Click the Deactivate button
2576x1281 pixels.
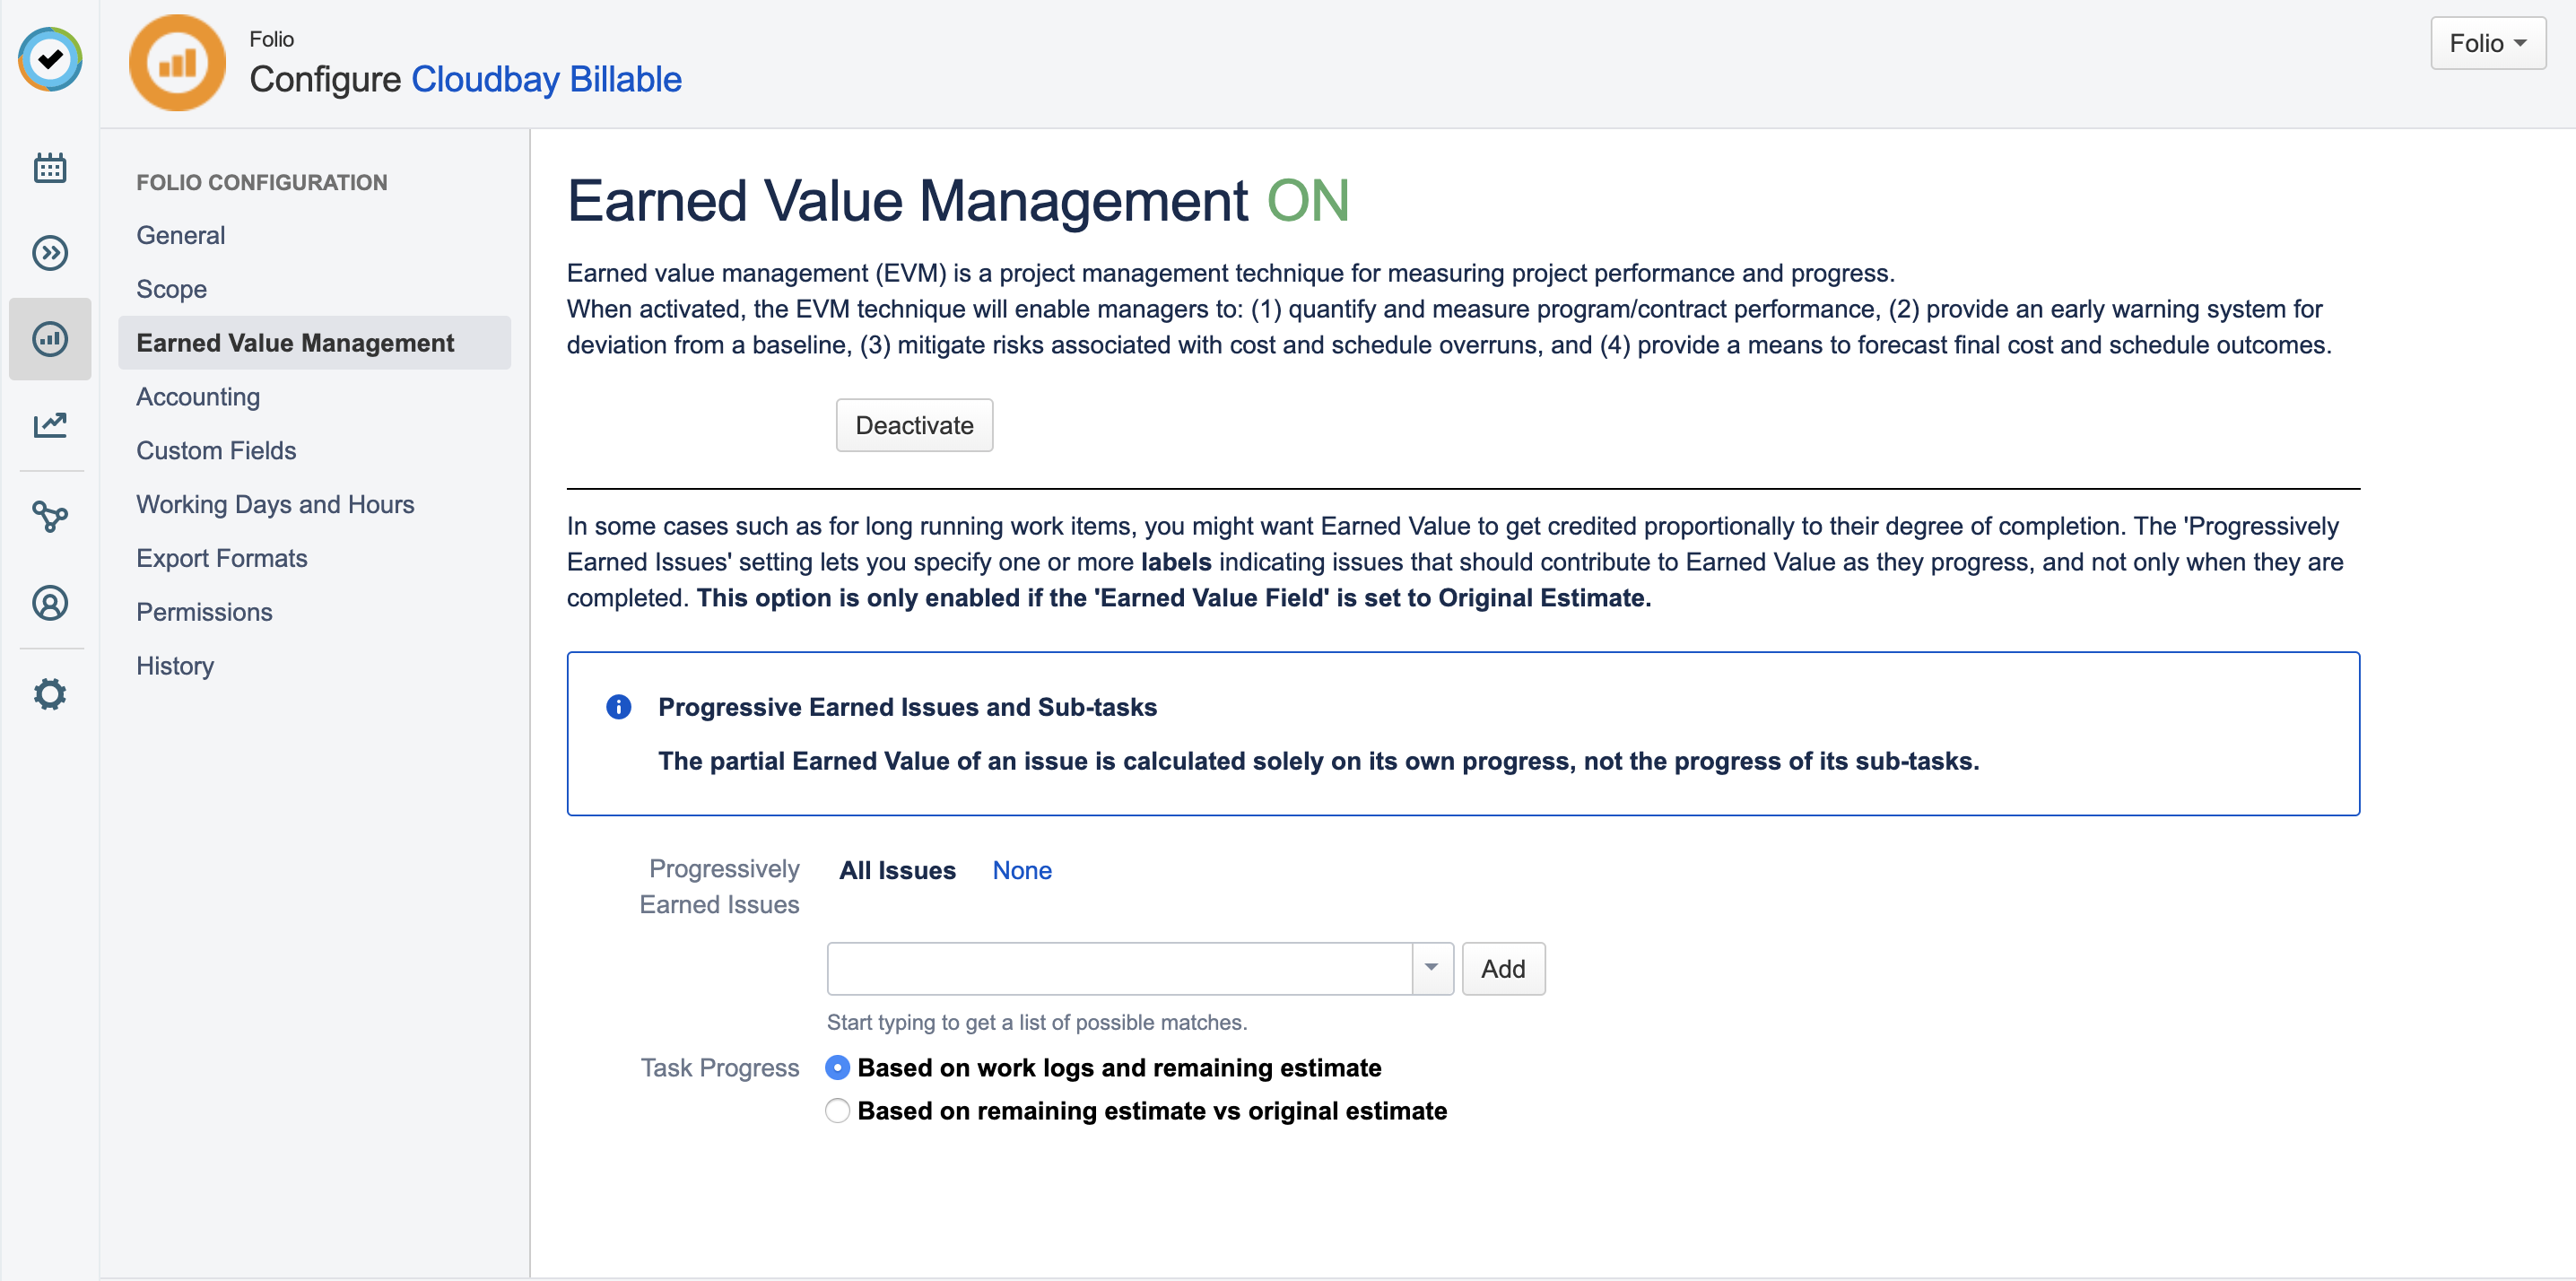[913, 424]
